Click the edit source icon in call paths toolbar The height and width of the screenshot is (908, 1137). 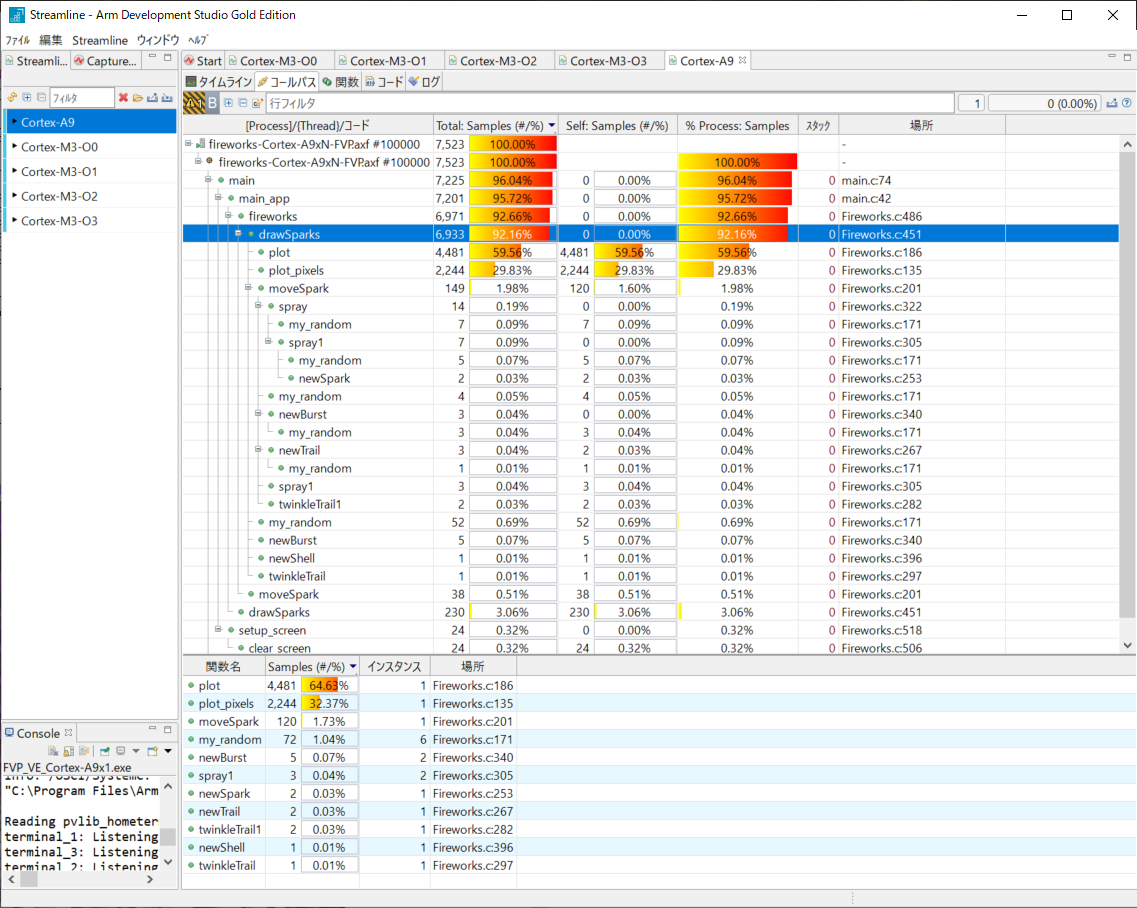click(257, 103)
